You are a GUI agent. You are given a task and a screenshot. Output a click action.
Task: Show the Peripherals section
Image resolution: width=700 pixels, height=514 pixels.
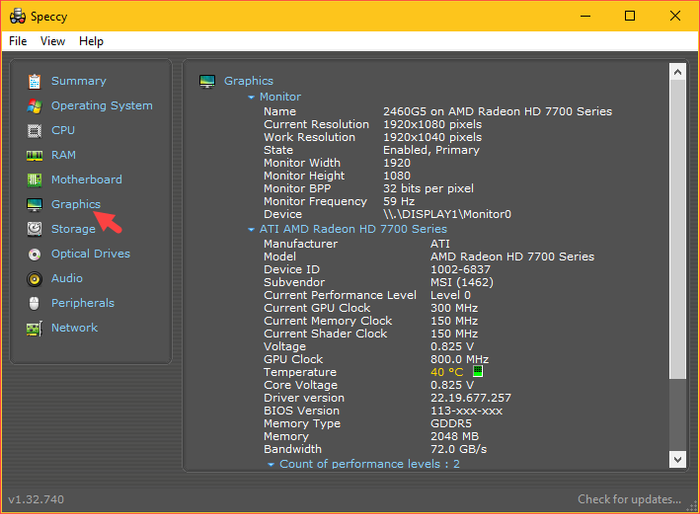click(x=83, y=303)
